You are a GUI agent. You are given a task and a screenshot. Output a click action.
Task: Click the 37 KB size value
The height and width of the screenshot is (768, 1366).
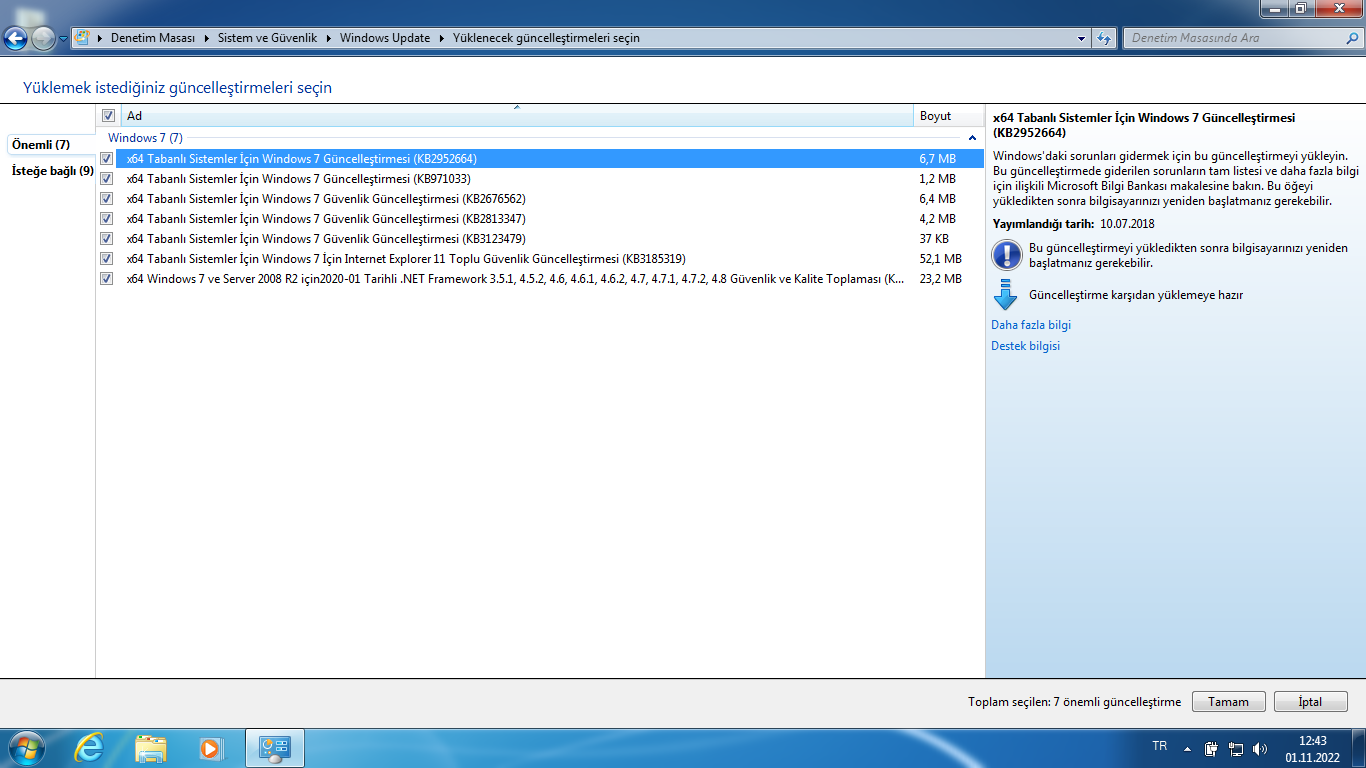[x=934, y=238]
